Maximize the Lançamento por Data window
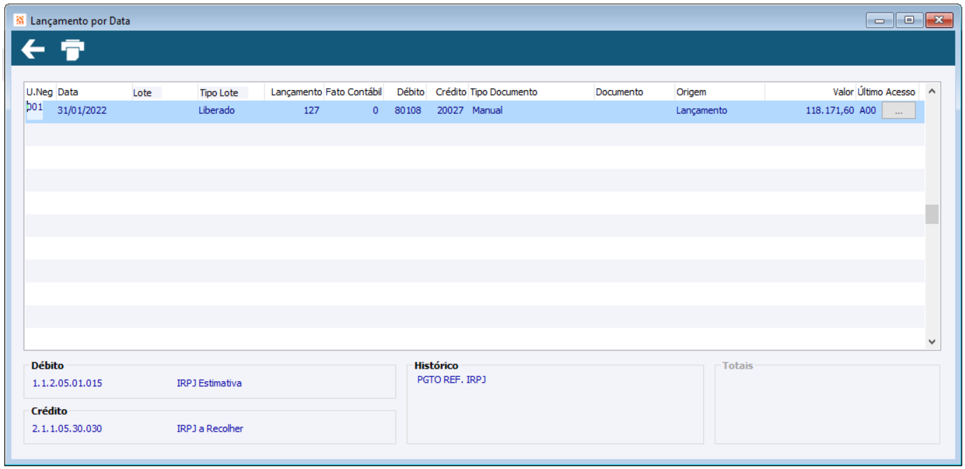This screenshot has width=965, height=469. 908,21
